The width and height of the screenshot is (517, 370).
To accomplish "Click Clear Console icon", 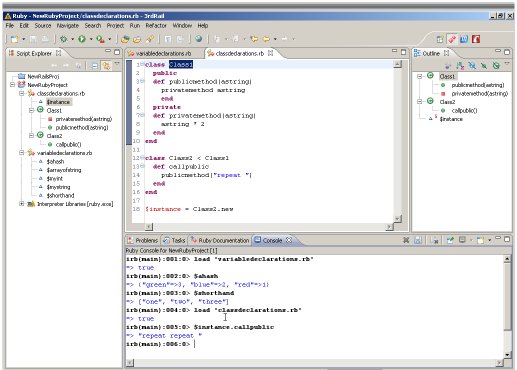I will click(435, 240).
